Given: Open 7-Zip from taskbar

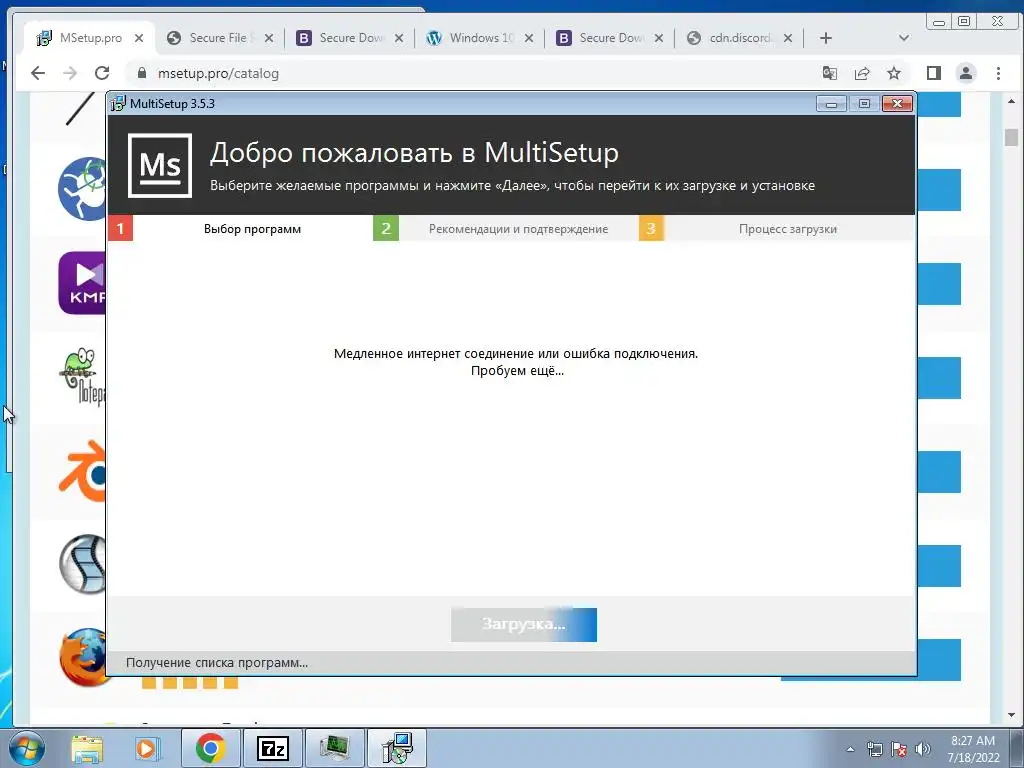Looking at the screenshot, I should [x=272, y=748].
